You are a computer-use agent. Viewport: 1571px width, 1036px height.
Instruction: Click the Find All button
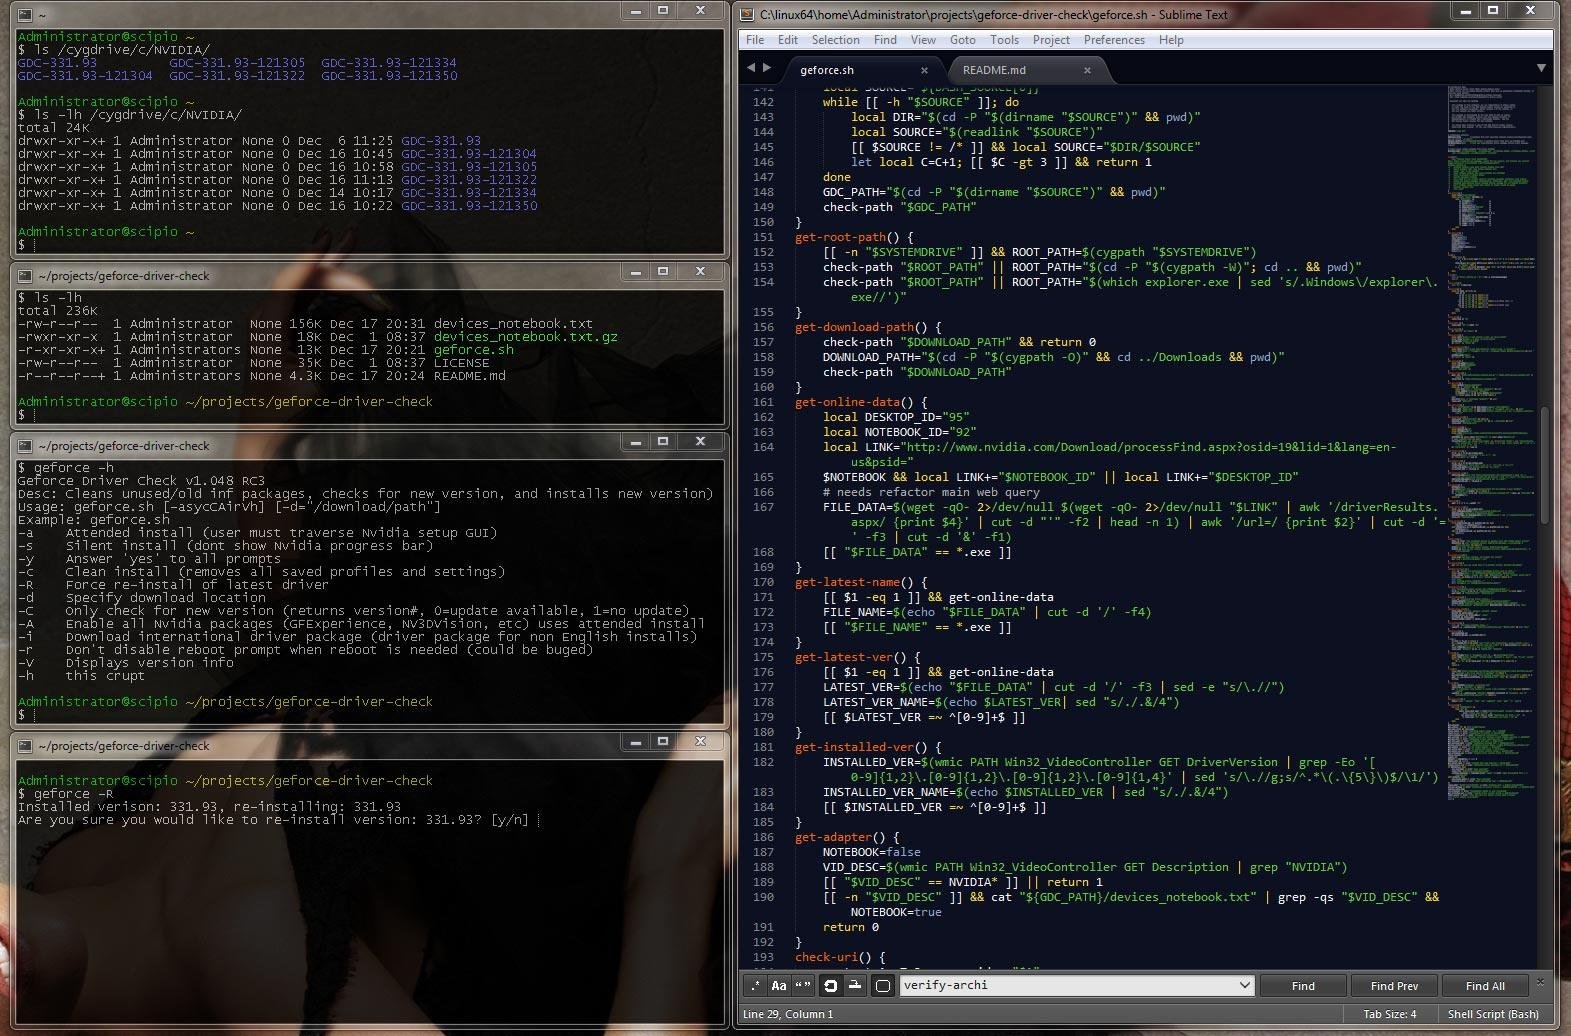1485,986
